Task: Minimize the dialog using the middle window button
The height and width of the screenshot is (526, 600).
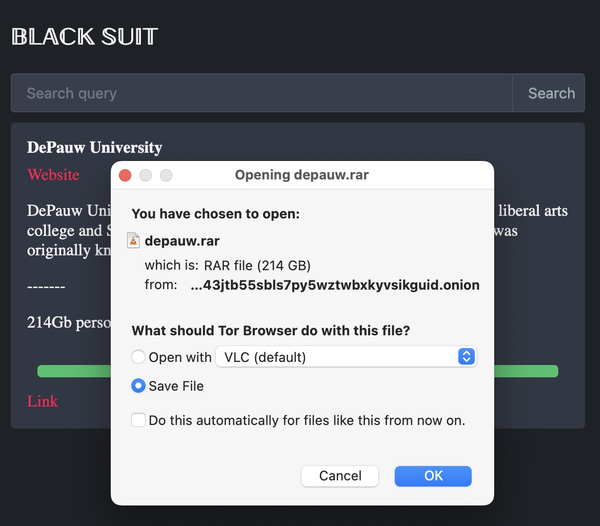Action: [x=146, y=175]
